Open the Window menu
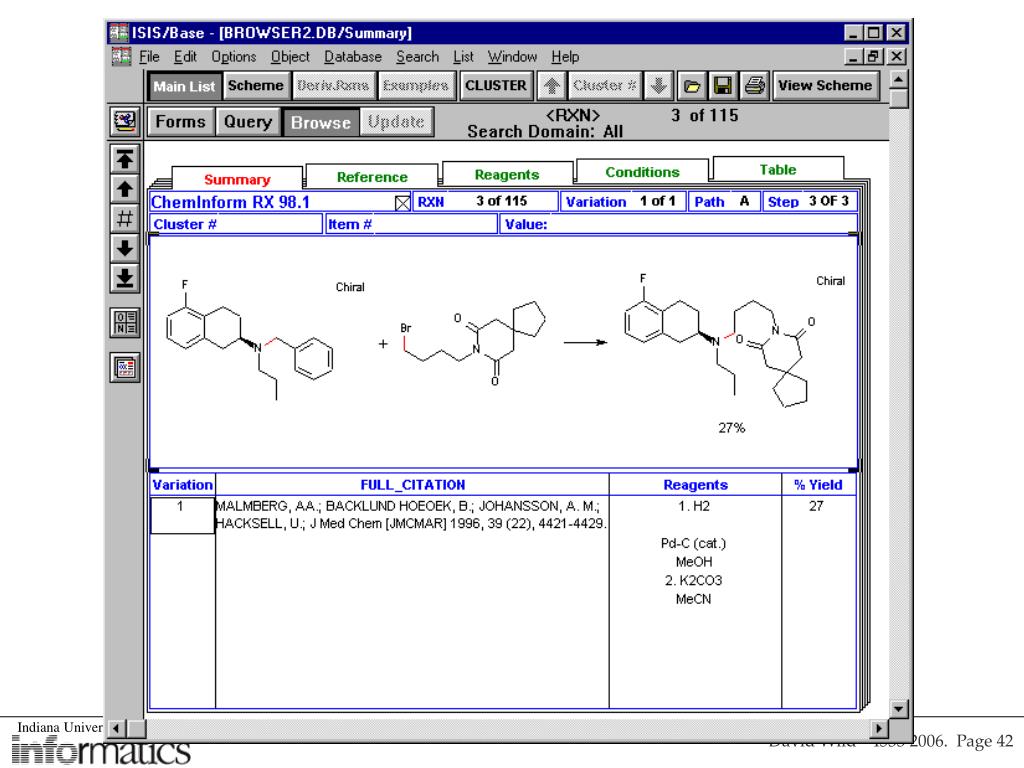1024x768 pixels. [x=512, y=57]
